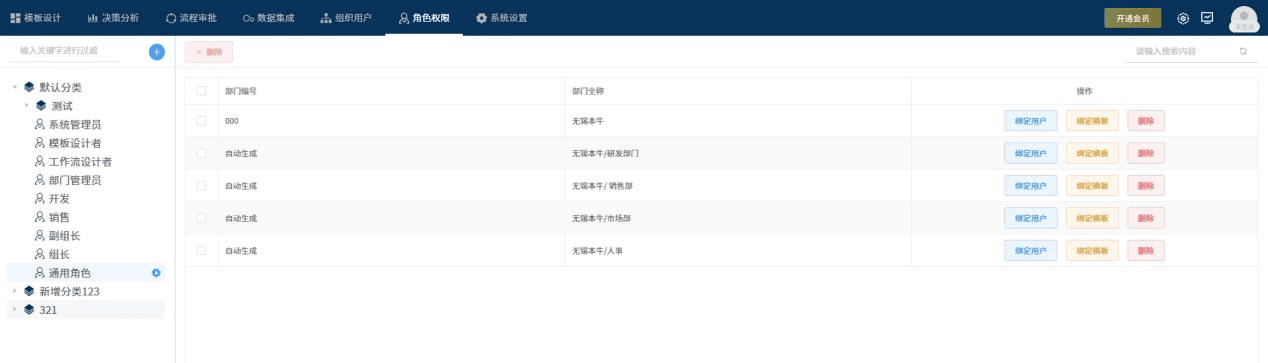
Task: Click the 开通会员 button
Action: click(1132, 18)
